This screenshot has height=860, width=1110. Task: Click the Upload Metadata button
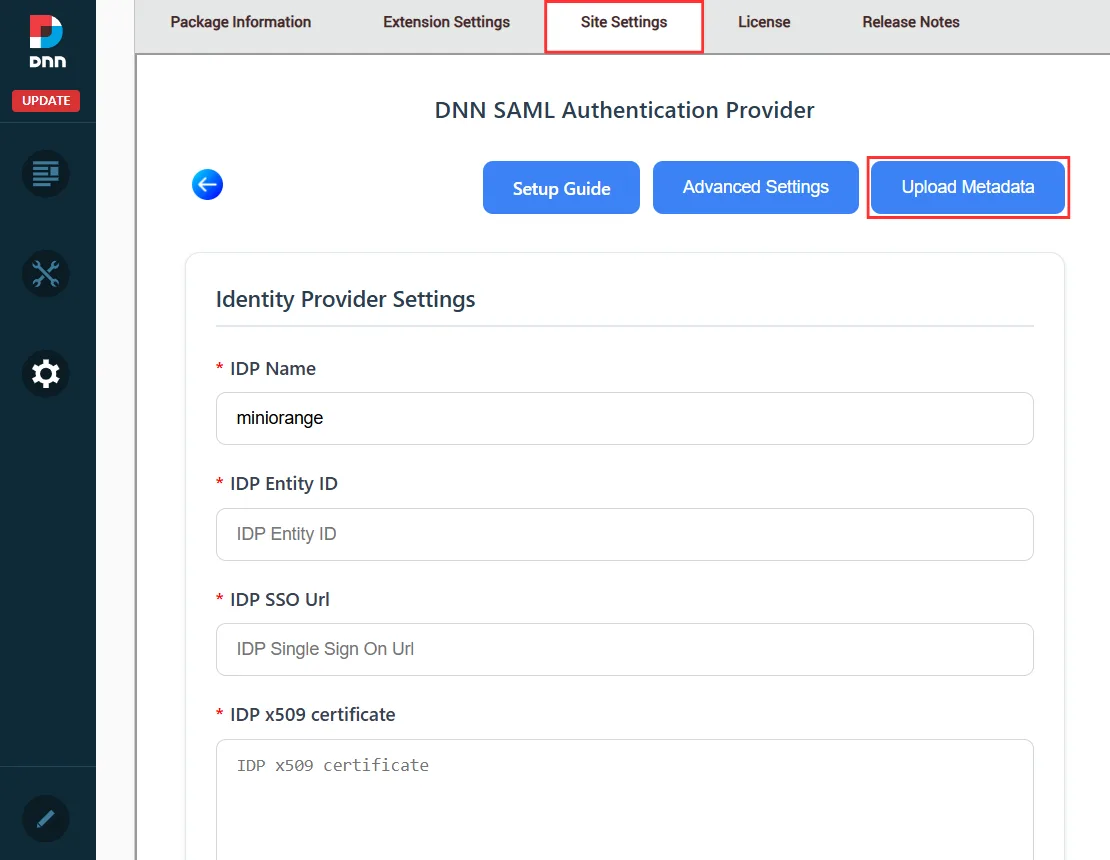968,188
